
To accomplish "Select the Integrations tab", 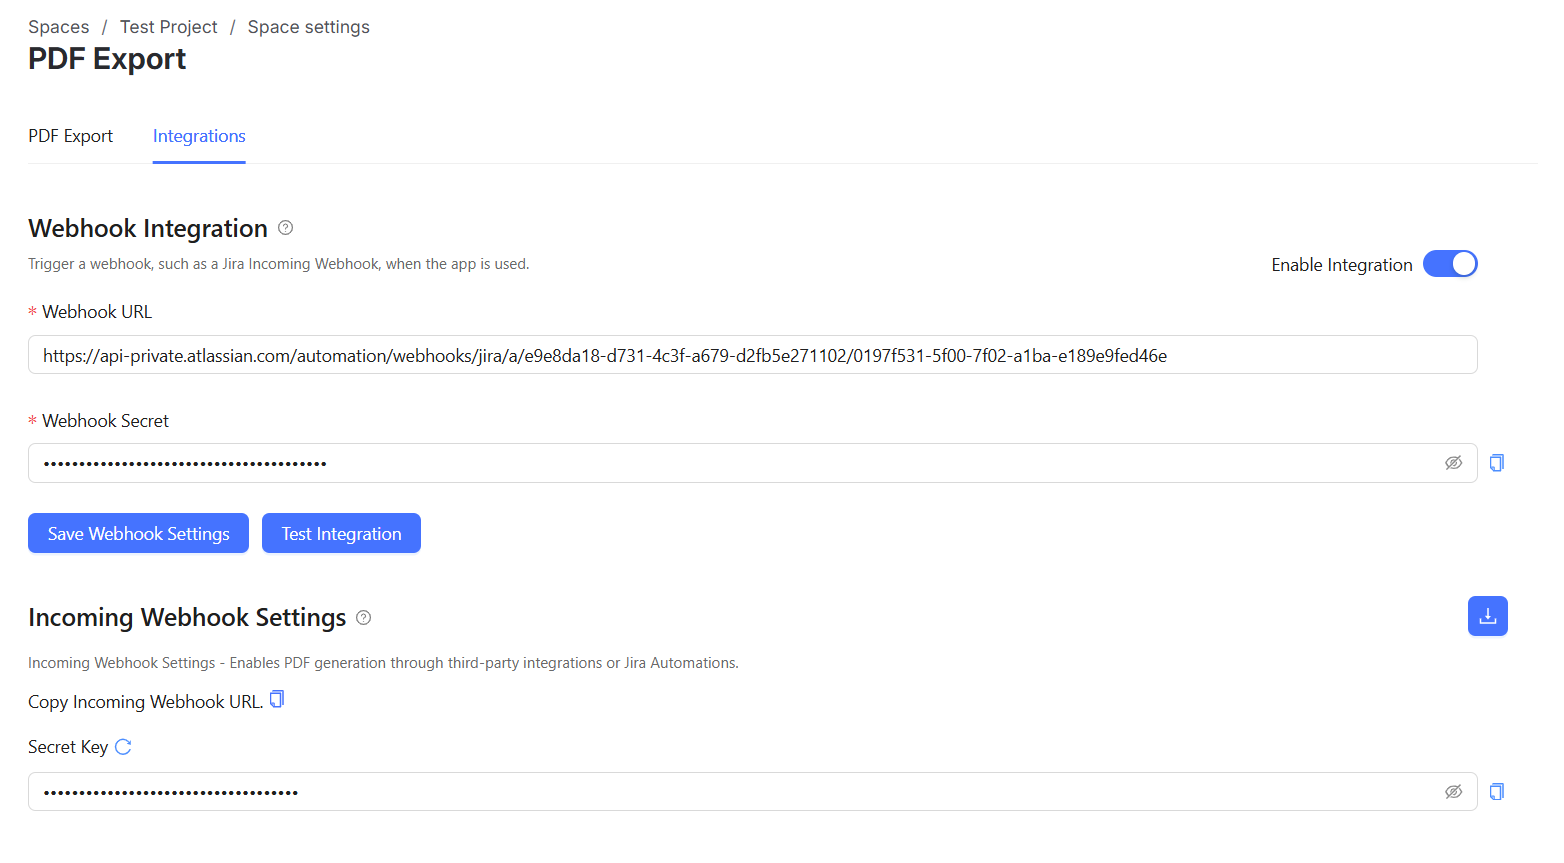I will (x=199, y=136).
